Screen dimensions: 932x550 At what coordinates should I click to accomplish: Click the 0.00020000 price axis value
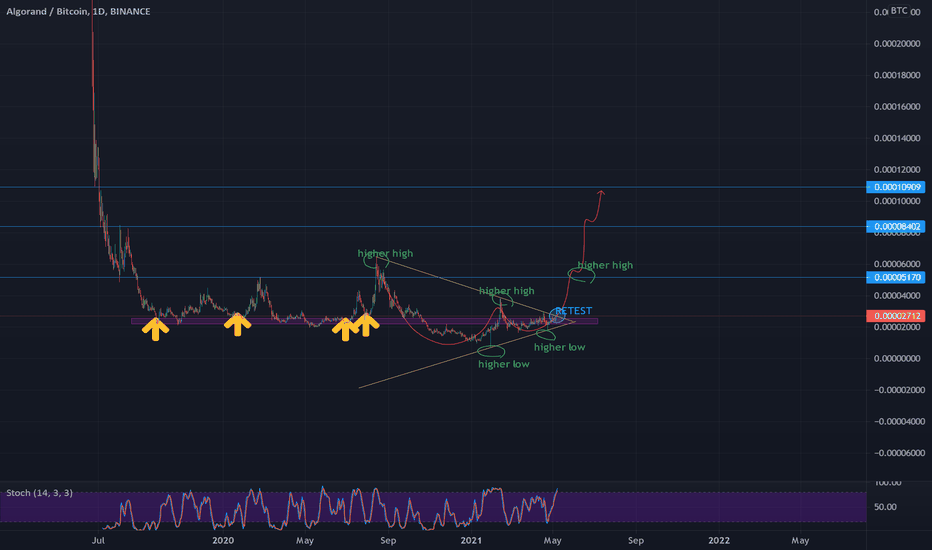897,43
